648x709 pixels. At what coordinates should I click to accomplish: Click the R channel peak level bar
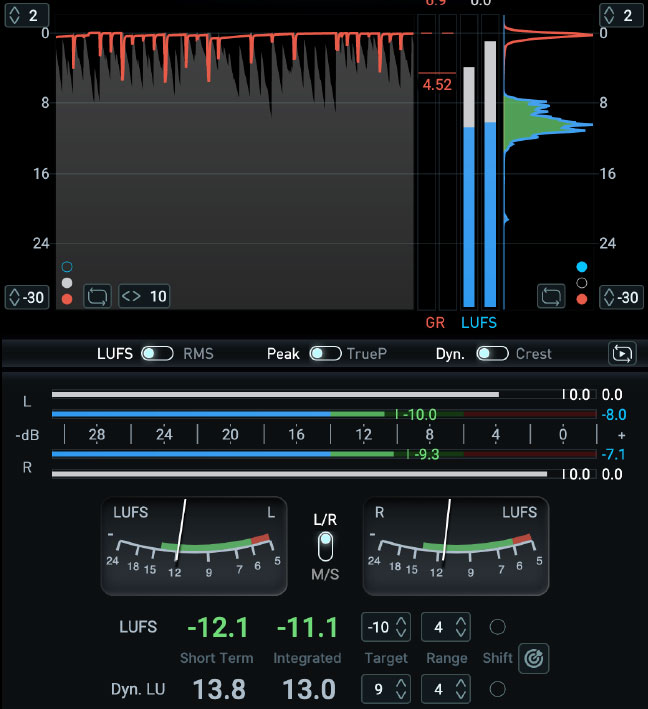click(x=324, y=474)
